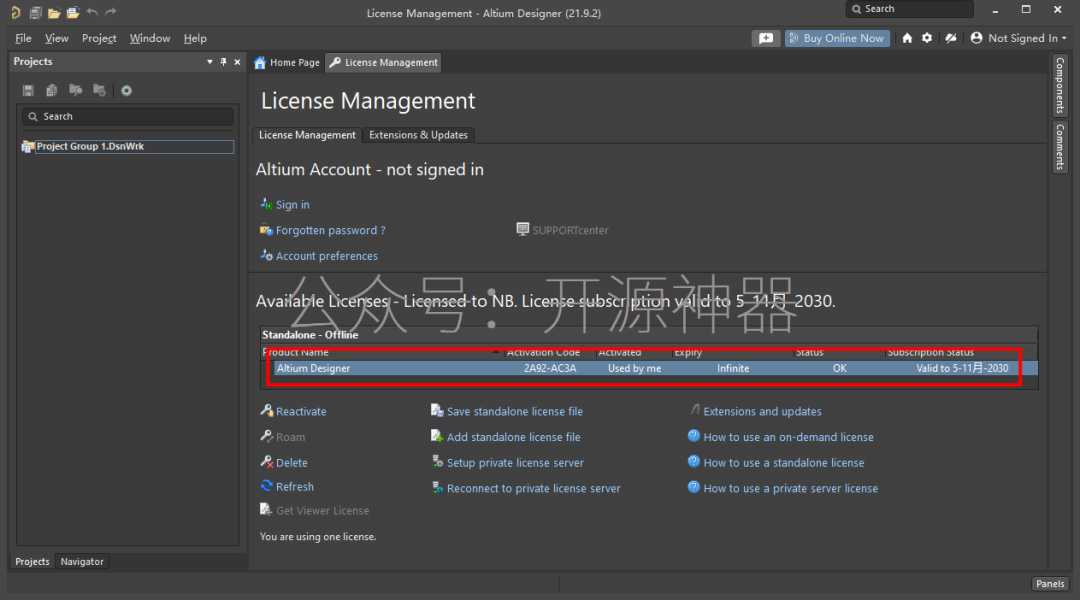
Task: Select the Altium Designer license row
Action: pyautogui.click(x=650, y=369)
